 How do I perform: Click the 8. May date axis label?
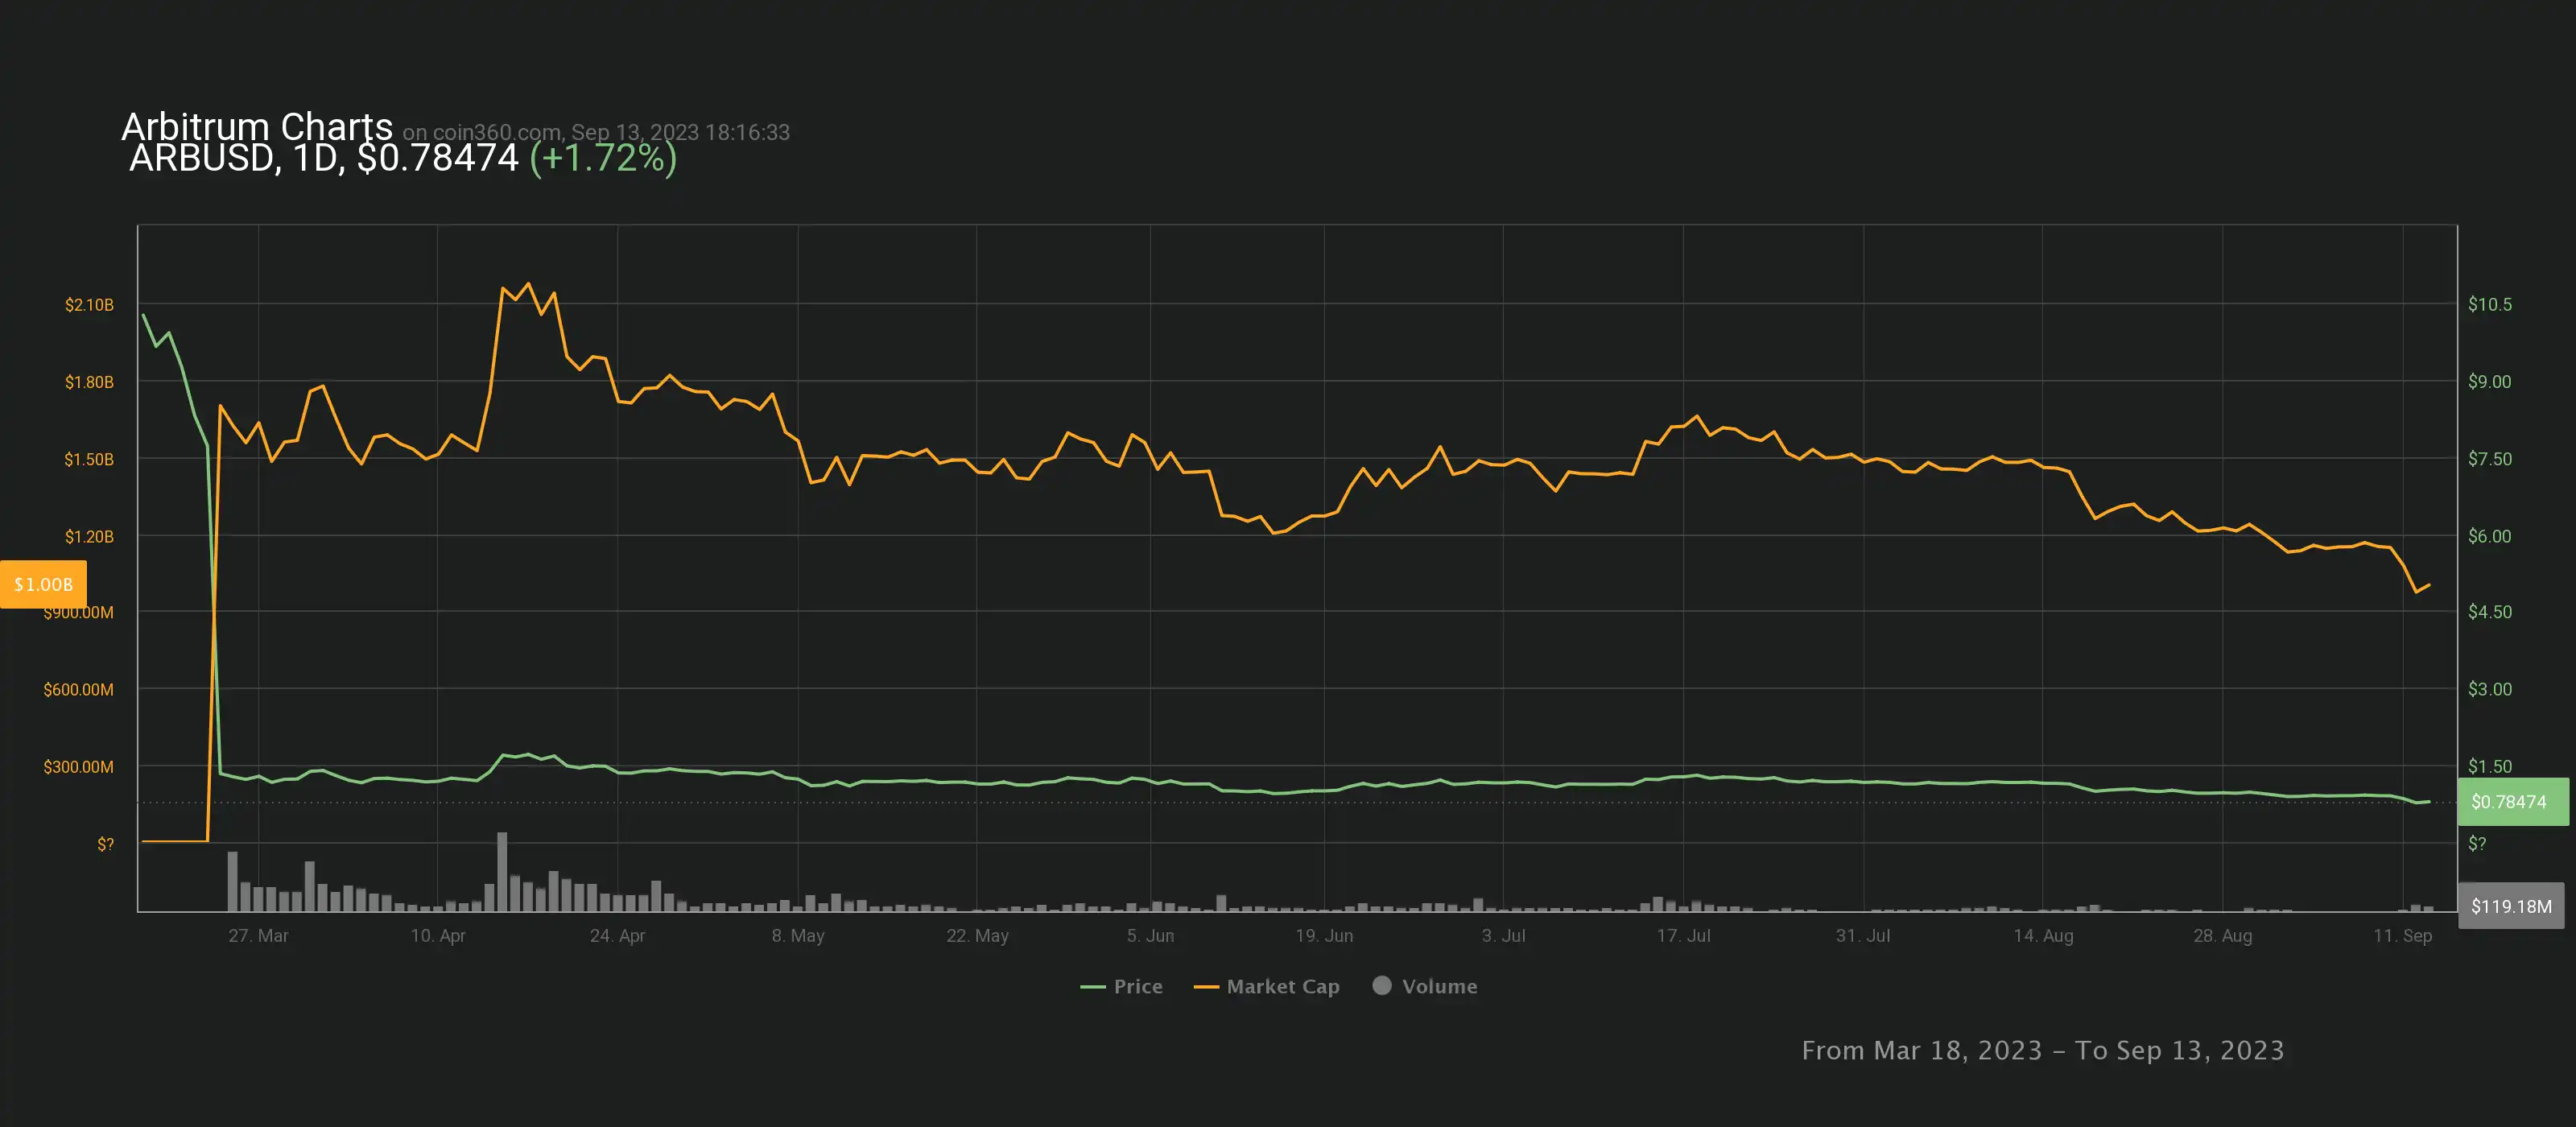798,935
